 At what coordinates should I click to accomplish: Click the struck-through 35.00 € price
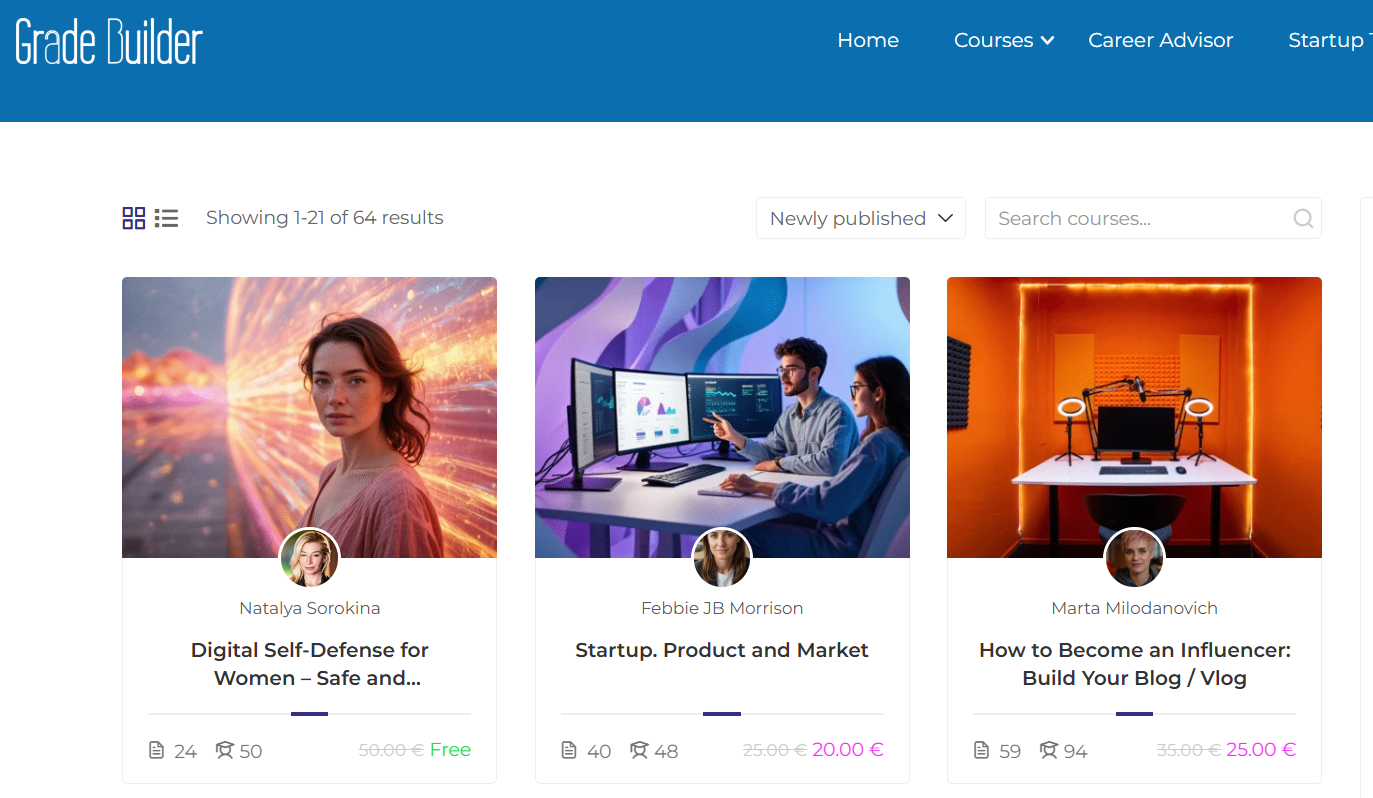(x=1189, y=750)
